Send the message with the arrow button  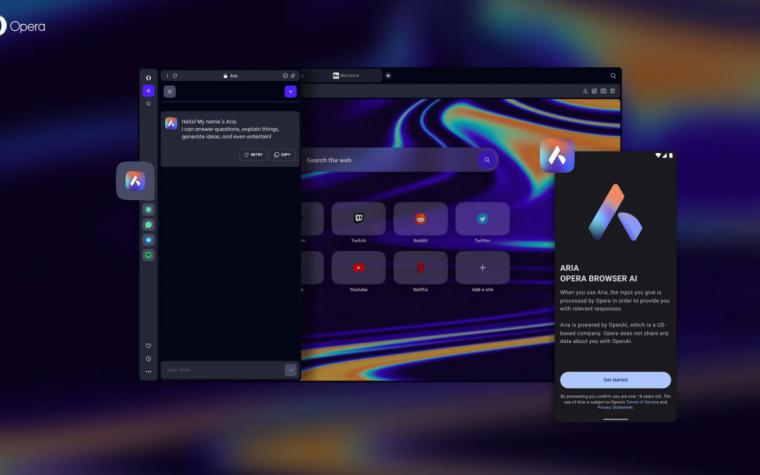point(290,370)
